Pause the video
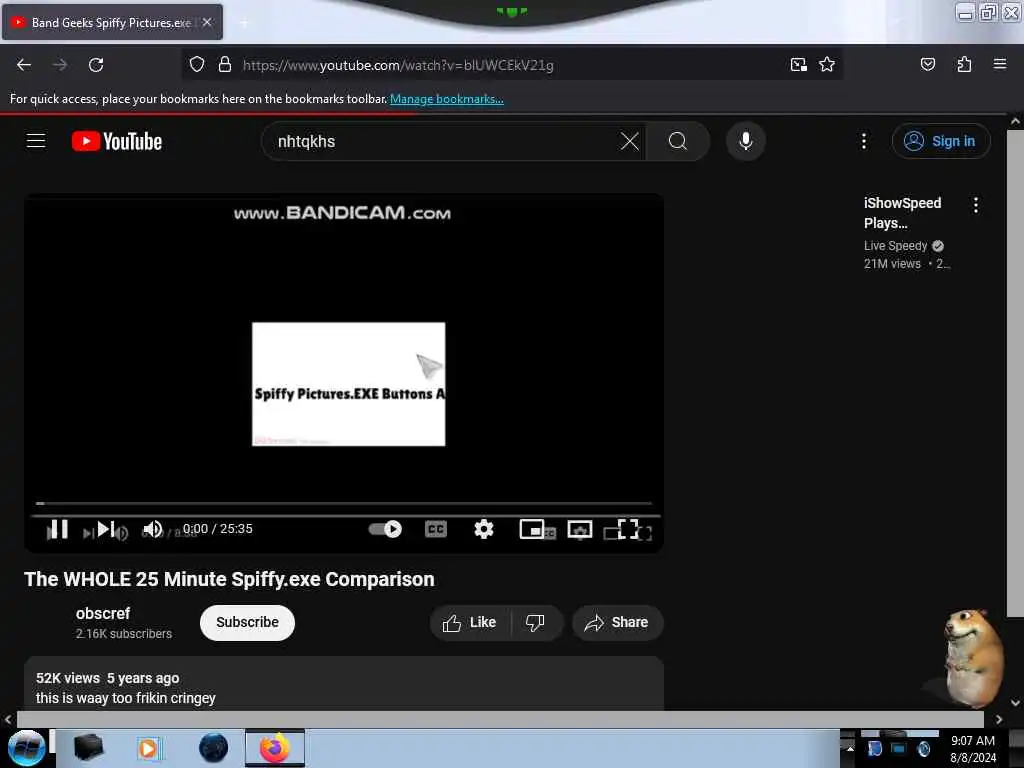The image size is (1024, 768). [x=57, y=530]
